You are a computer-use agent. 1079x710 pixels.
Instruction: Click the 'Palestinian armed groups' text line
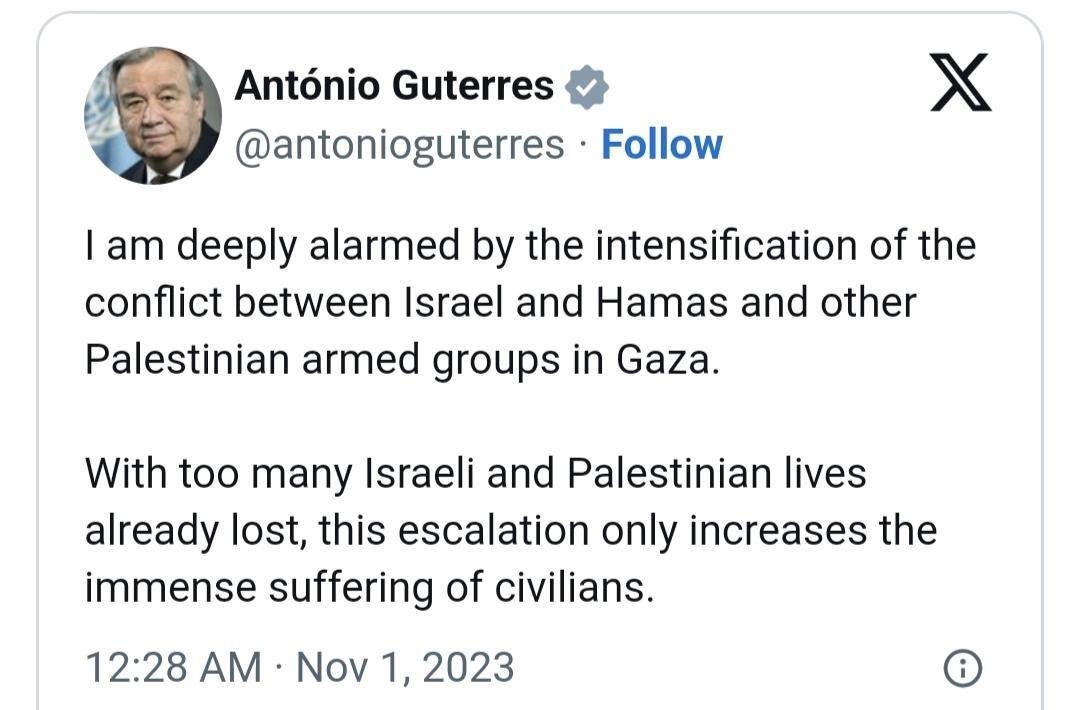coord(402,360)
